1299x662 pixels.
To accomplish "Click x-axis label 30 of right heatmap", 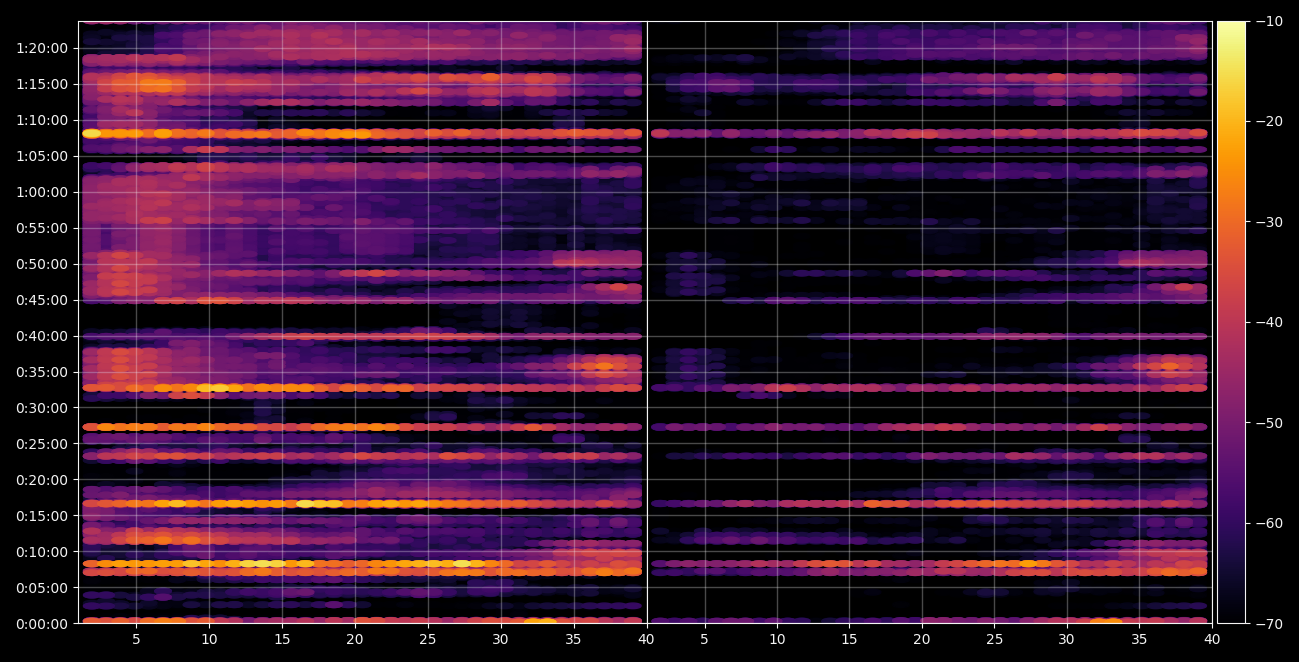I will (x=1067, y=639).
